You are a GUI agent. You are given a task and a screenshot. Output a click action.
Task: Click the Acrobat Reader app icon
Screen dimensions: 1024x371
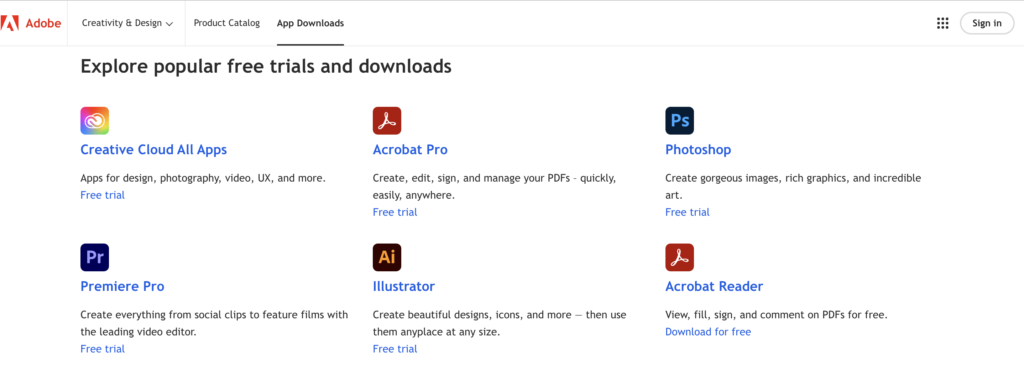point(680,257)
